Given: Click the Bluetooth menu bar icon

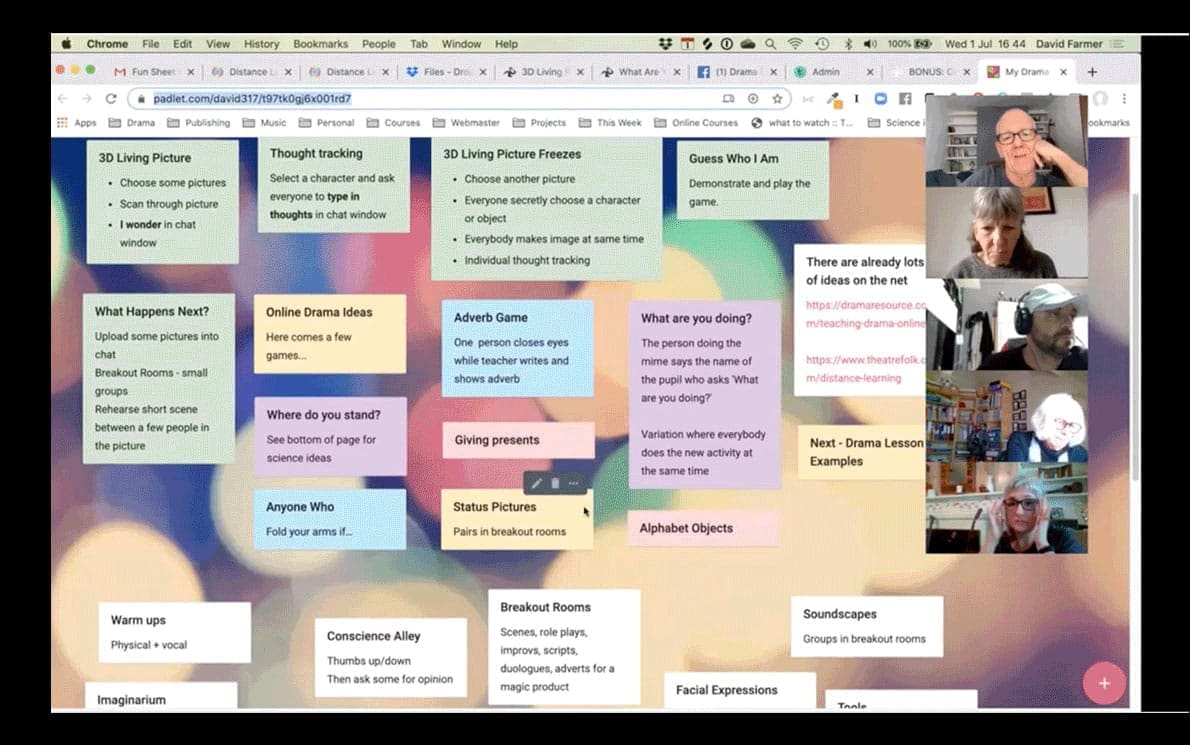Looking at the screenshot, I should pyautogui.click(x=848, y=44).
